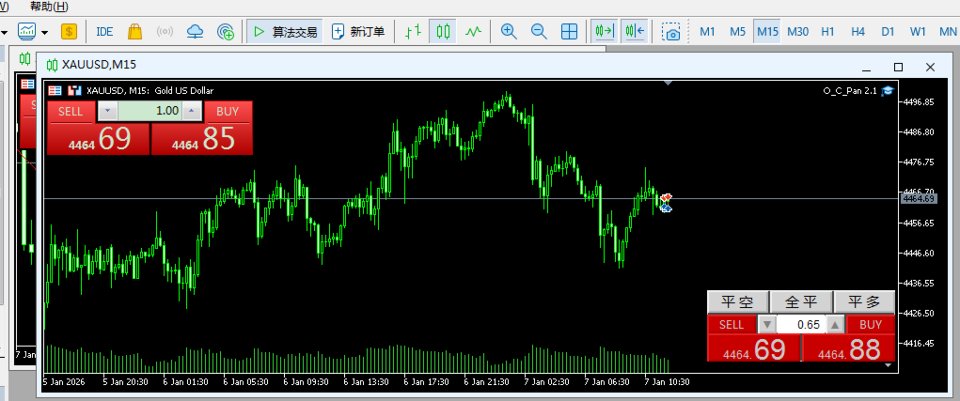Image resolution: width=960 pixels, height=401 pixels.
Task: Select the W1 timeframe
Action: [917, 31]
